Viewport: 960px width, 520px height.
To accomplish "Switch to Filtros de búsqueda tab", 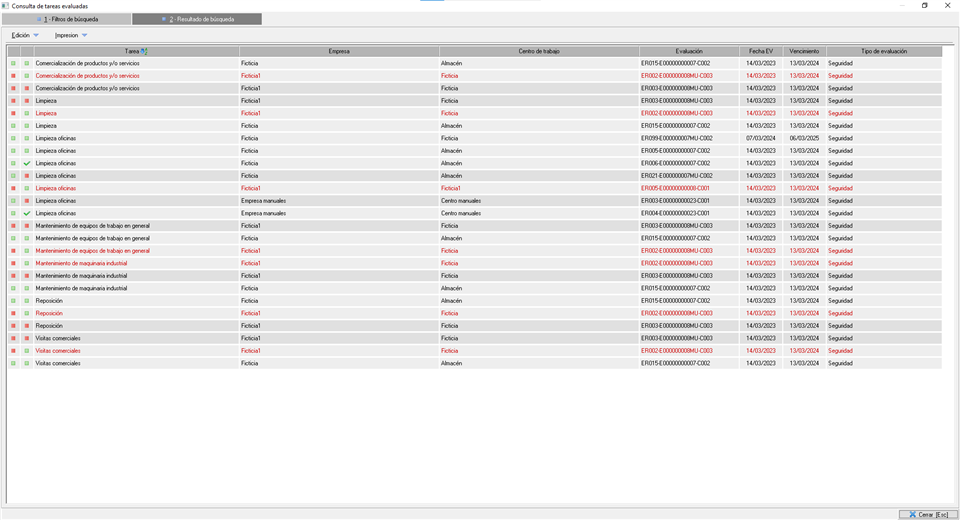I will pos(67,19).
